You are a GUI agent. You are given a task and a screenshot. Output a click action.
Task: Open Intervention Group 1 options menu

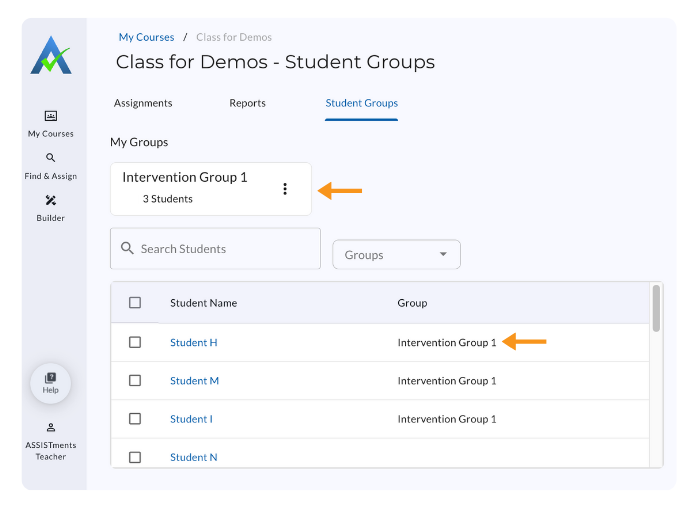coord(285,189)
